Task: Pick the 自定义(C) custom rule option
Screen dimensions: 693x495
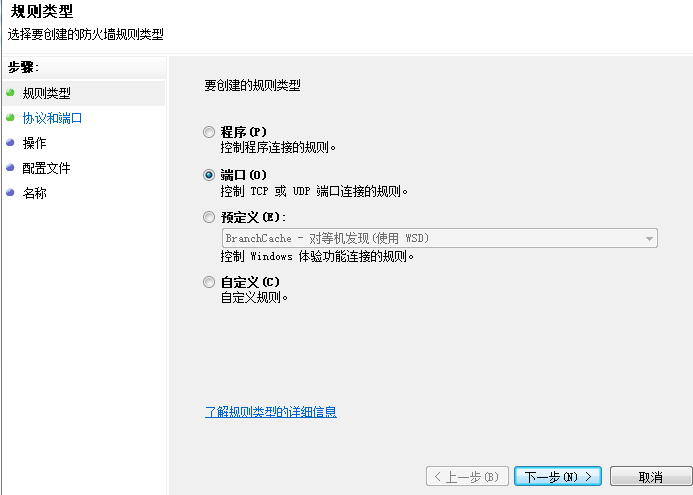Action: tap(209, 282)
